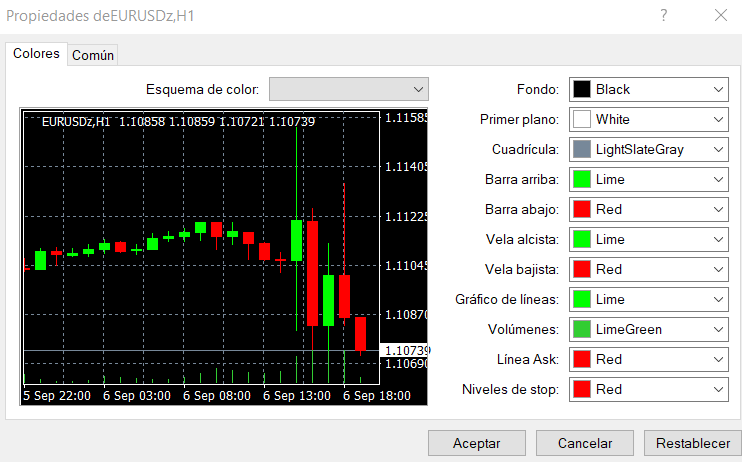This screenshot has width=742, height=462.
Task: Expand the Gráfico de líneas dropdown arrow
Action: 718,299
